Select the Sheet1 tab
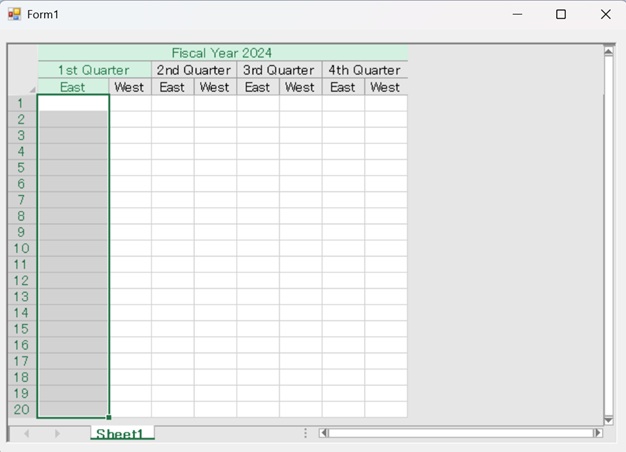This screenshot has height=452, width=626. click(122, 433)
